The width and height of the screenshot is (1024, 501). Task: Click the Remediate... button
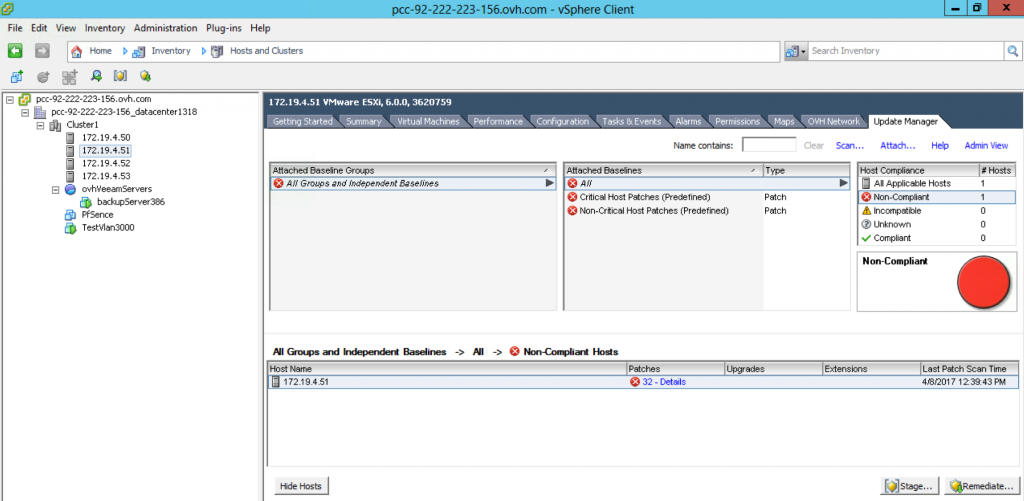tap(982, 486)
